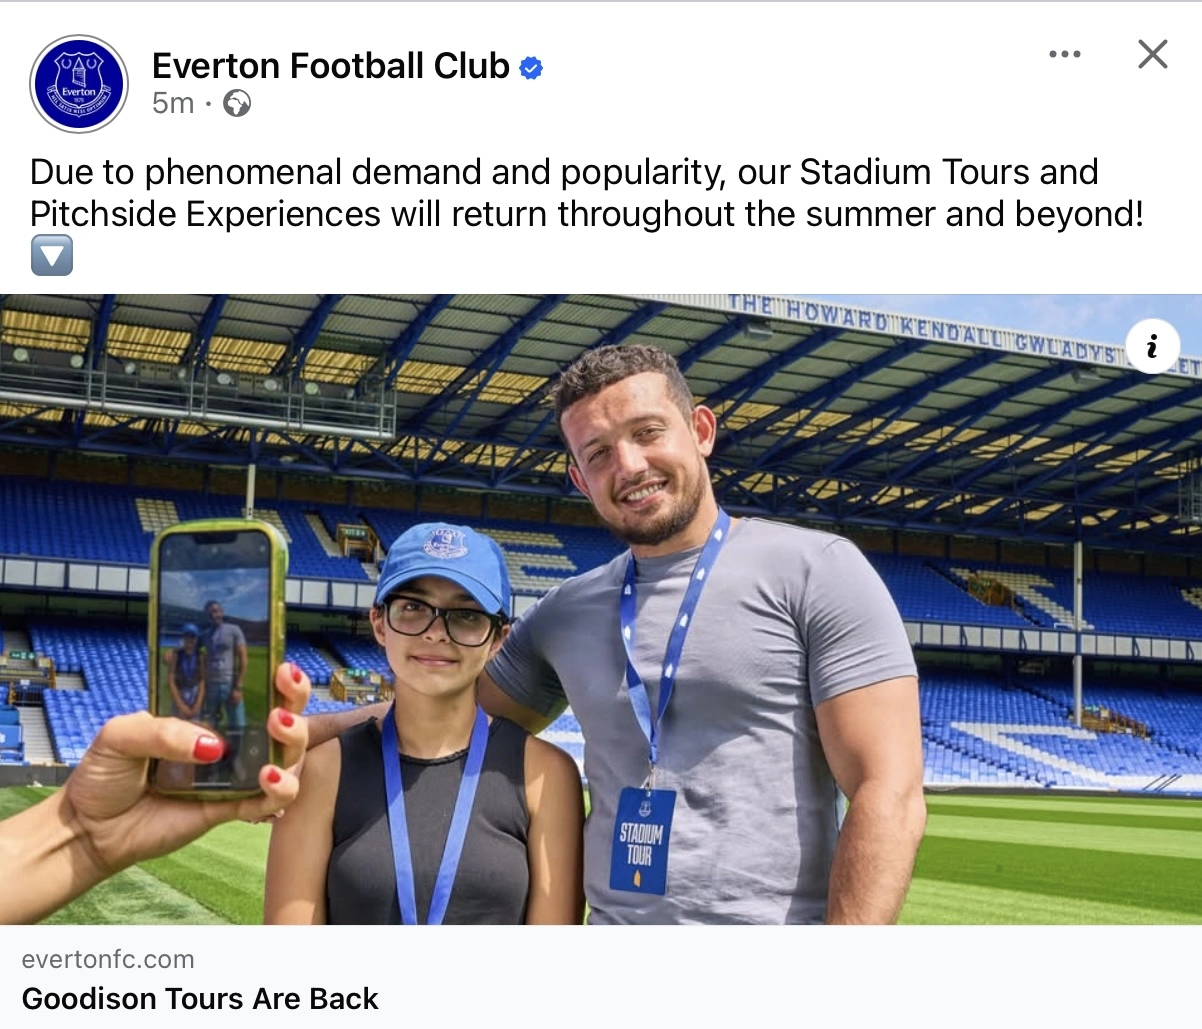Click the blank area of the link preview footer
Screen dimensions: 1202x1029
[x=800, y=978]
